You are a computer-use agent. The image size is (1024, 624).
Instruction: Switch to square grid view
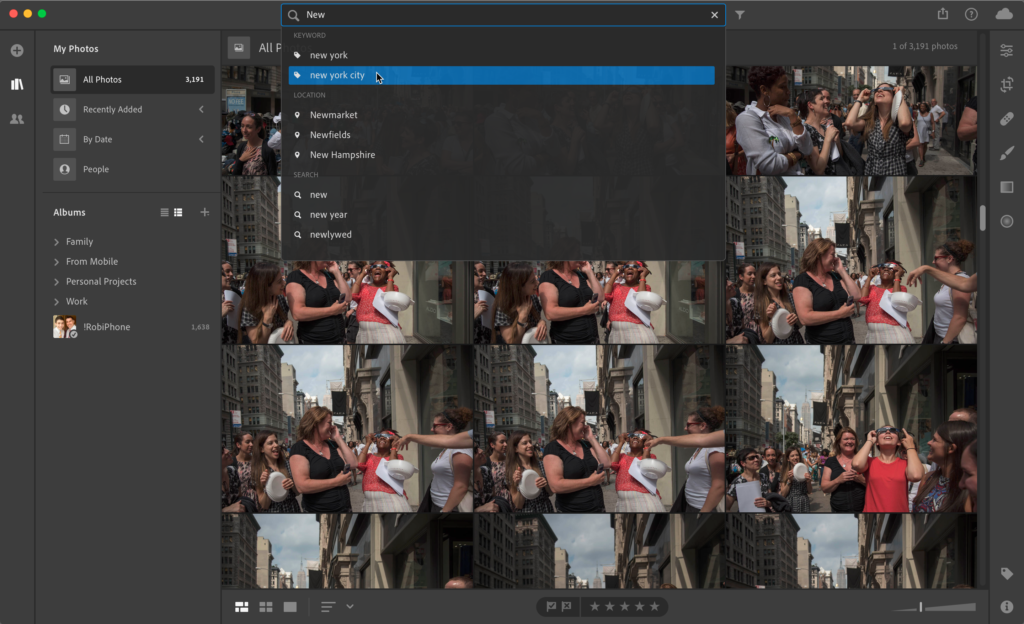(266, 607)
